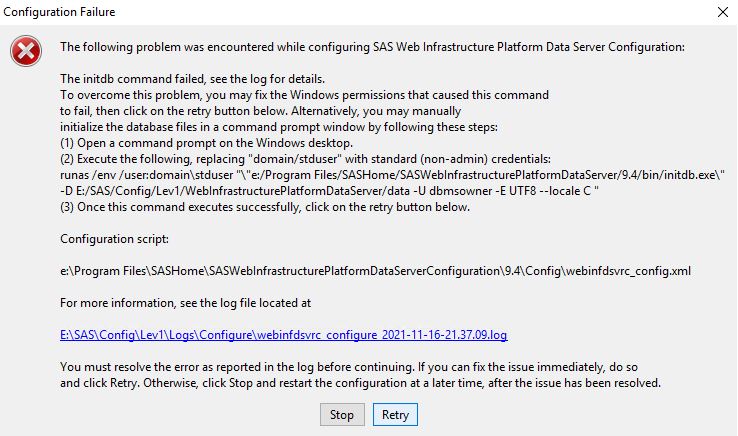This screenshot has width=738, height=436.
Task: Click the red error icon
Action: tap(29, 49)
